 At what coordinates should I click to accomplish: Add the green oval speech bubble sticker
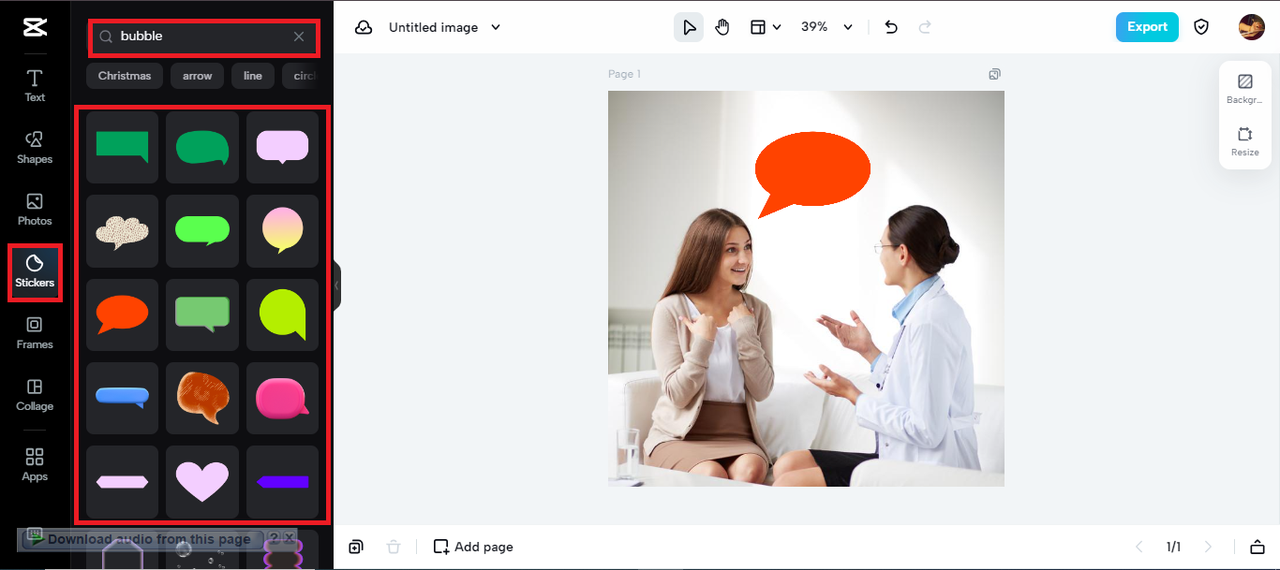tap(202, 147)
